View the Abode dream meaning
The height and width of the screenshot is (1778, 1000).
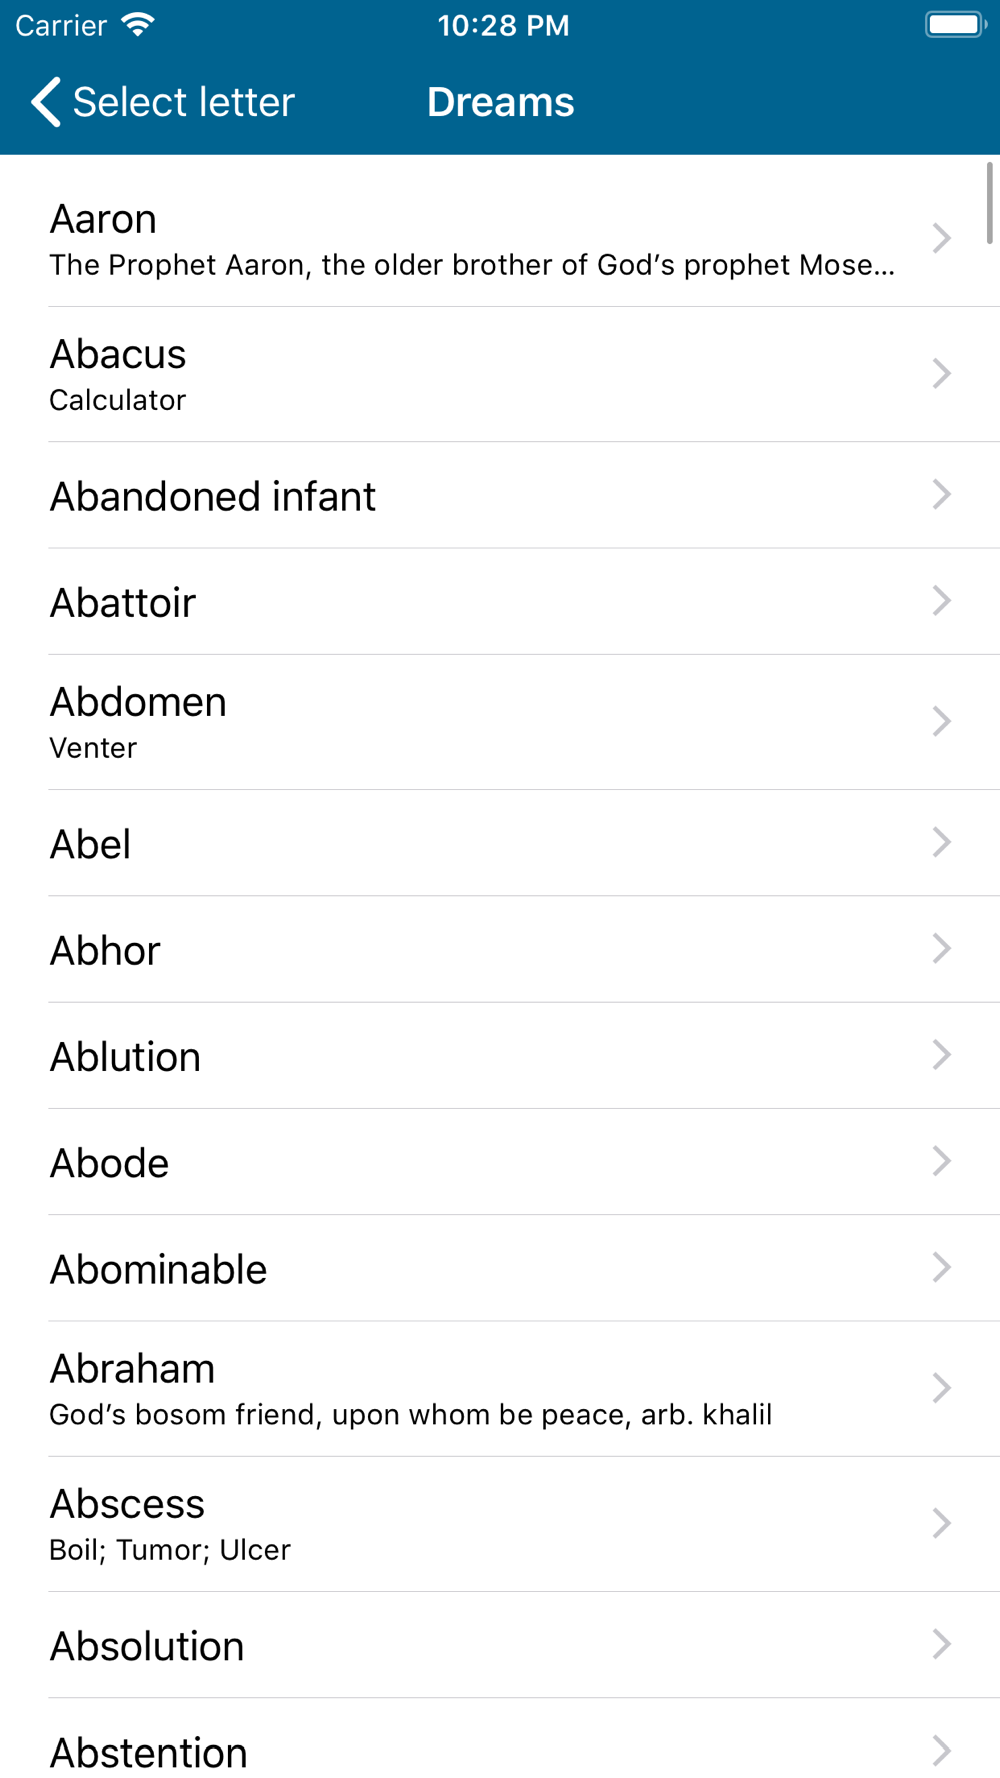point(500,1162)
